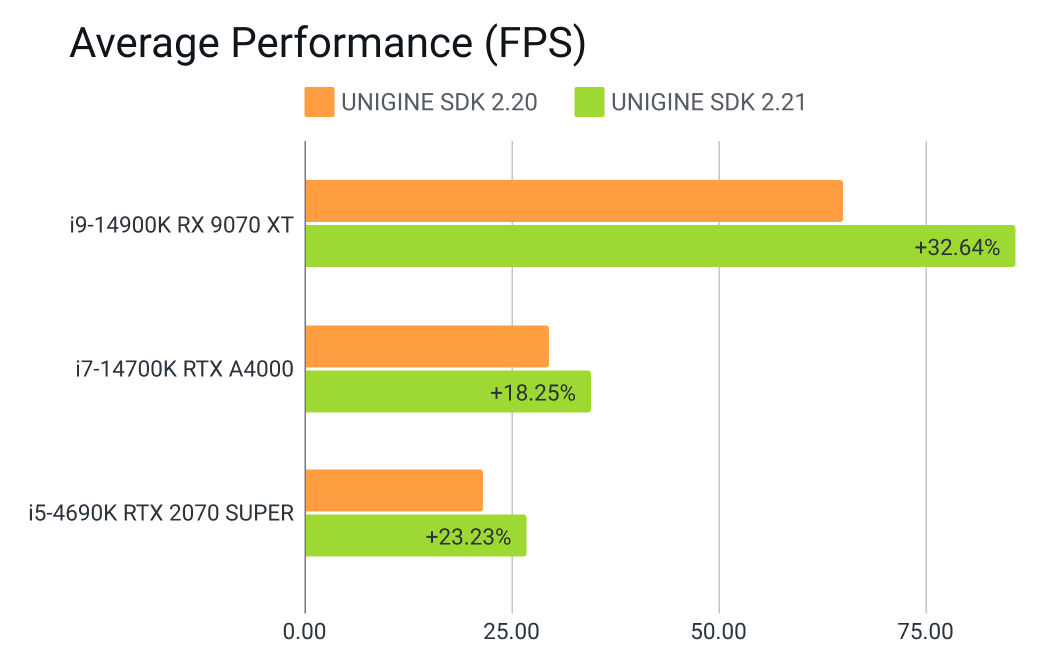Click the +23.23% data label

[x=468, y=537]
